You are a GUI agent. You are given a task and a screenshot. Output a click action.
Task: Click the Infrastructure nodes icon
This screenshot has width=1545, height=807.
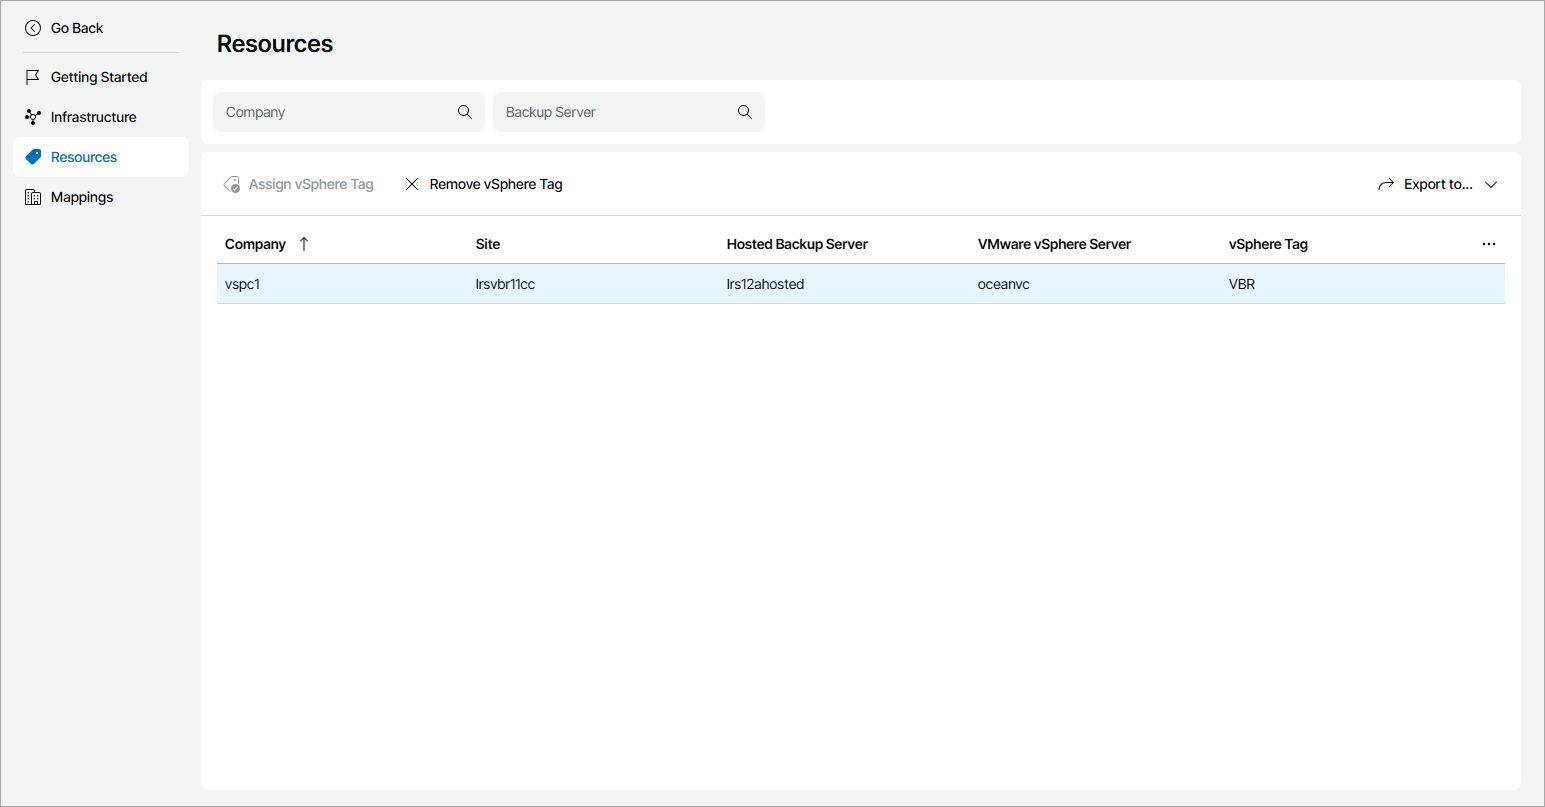33,117
